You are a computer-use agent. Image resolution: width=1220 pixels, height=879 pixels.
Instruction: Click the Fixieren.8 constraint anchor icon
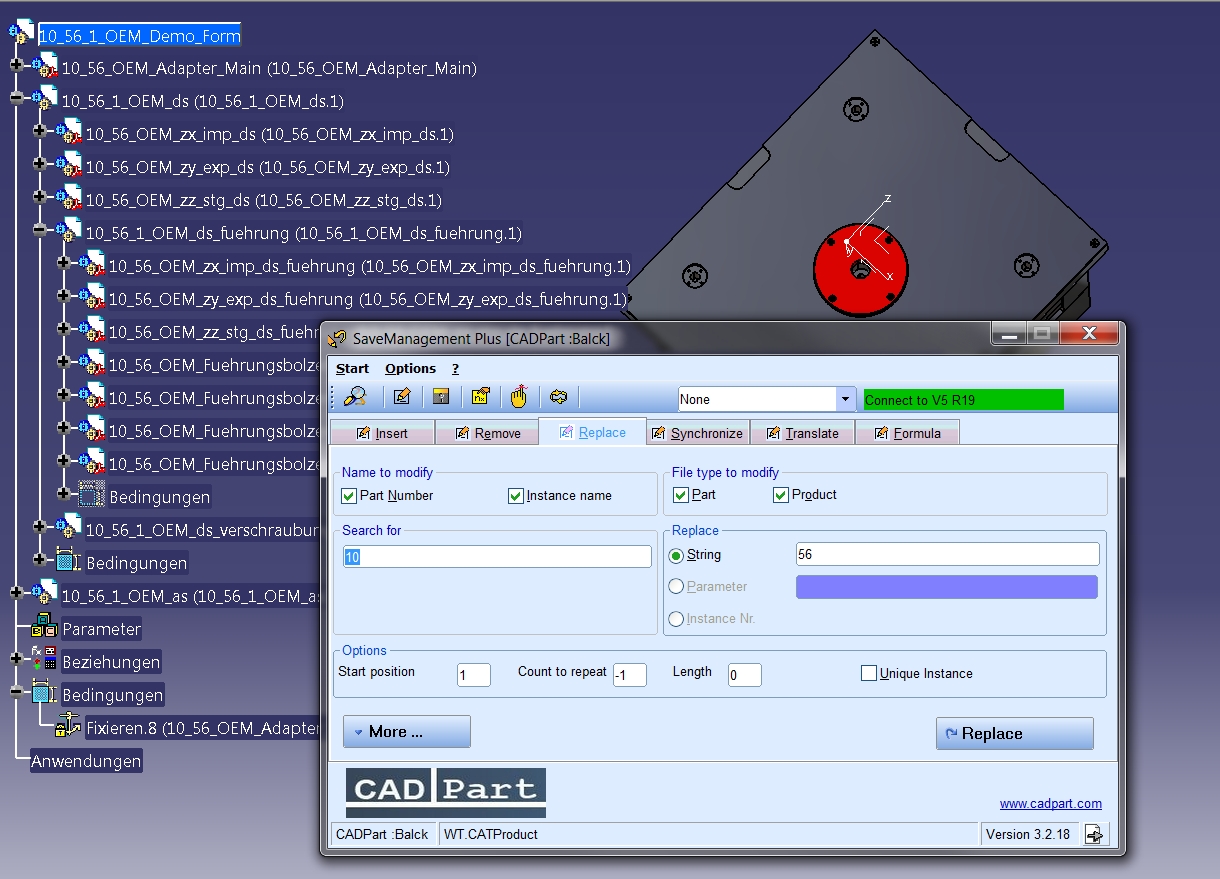click(68, 727)
